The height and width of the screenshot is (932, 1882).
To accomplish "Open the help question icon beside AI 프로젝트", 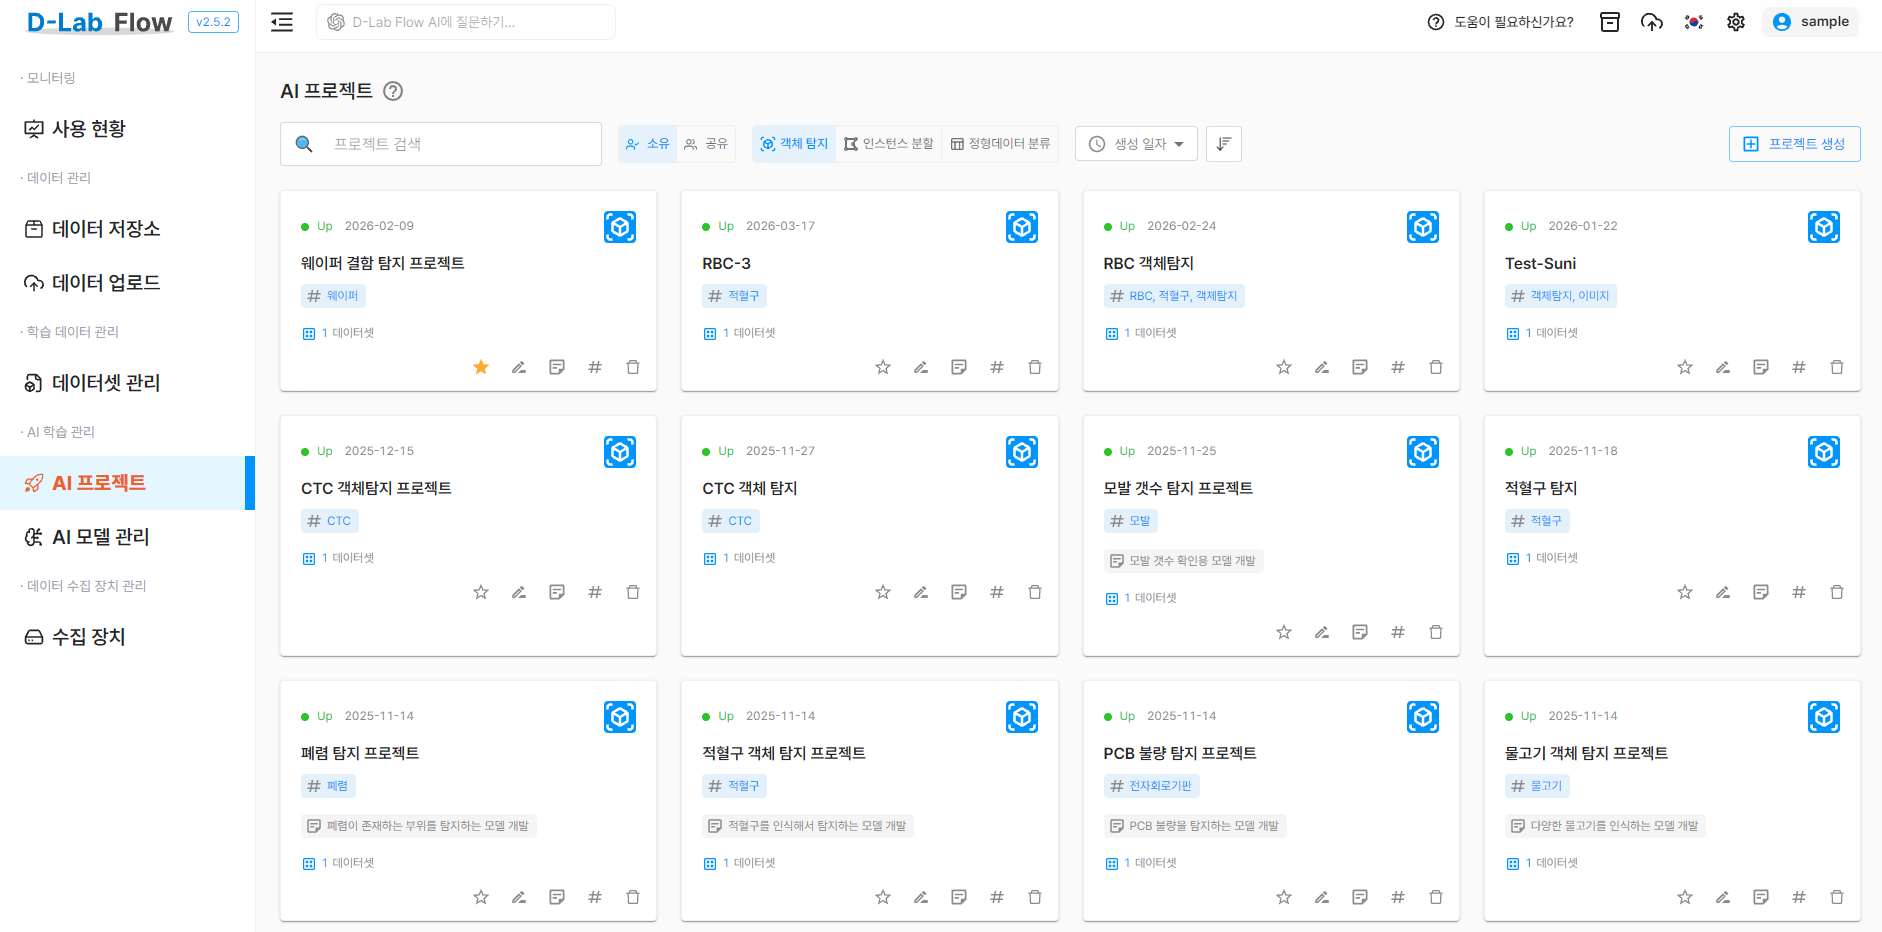I will [393, 91].
